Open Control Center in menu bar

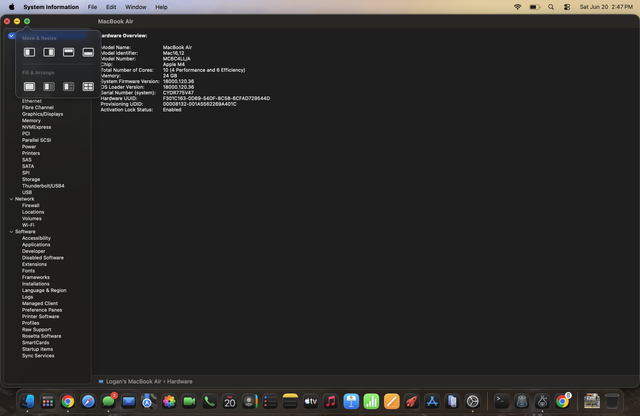tap(567, 7)
